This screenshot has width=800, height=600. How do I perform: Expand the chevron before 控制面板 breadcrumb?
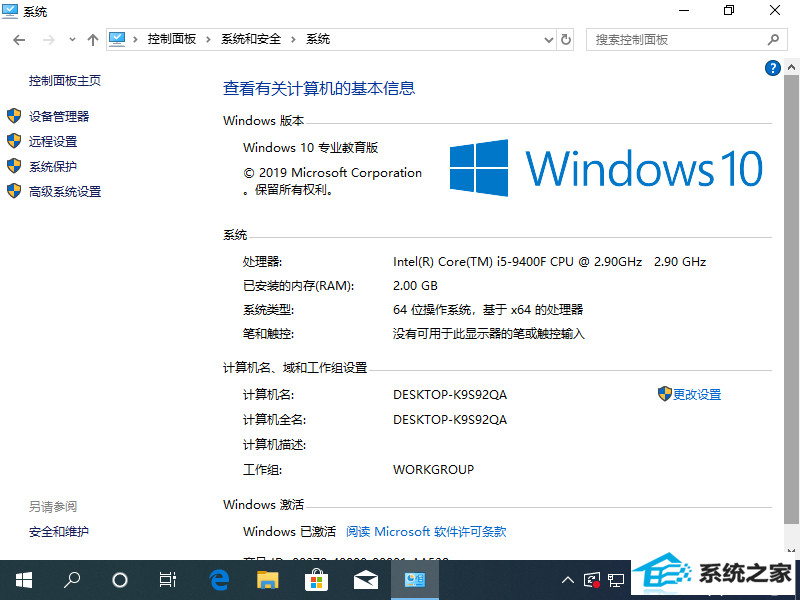coord(135,39)
